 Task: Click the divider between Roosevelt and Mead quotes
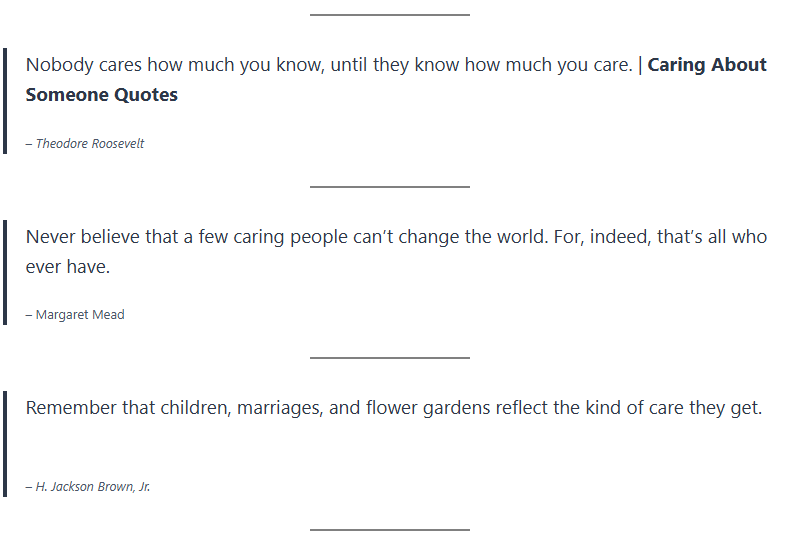tap(389, 186)
